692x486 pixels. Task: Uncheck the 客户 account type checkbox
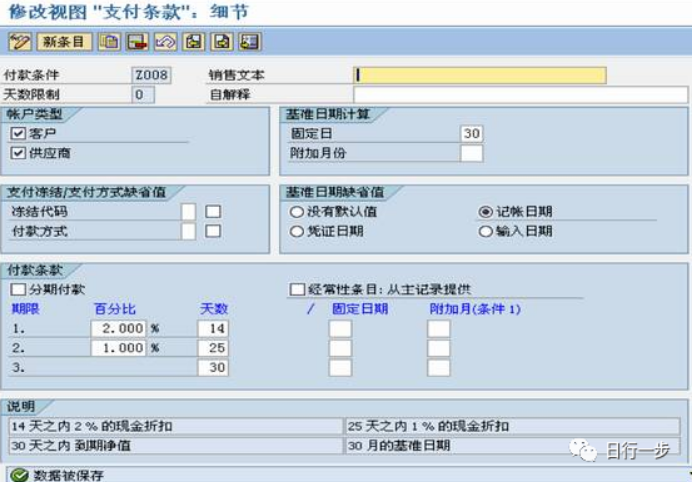[x=18, y=133]
